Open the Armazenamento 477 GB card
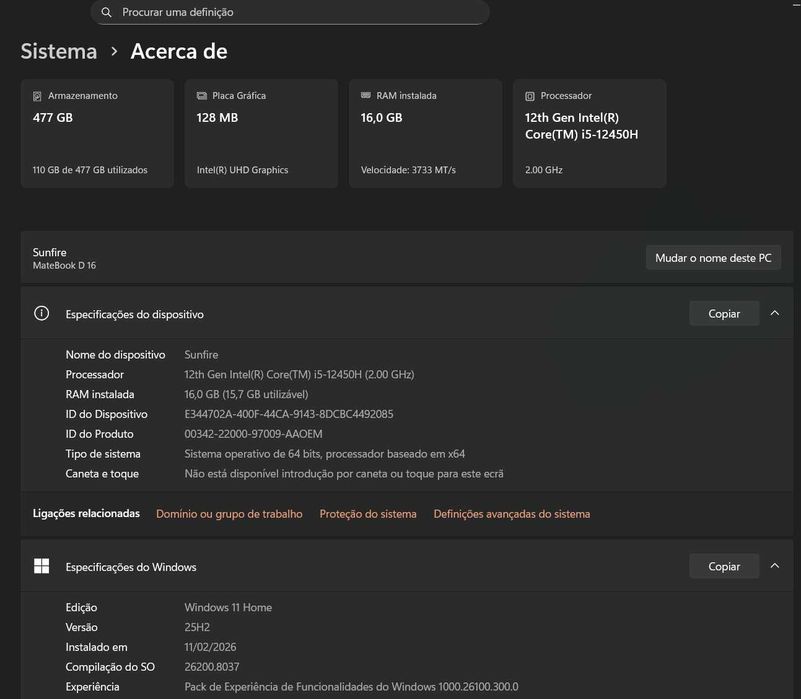This screenshot has height=699, width=801. [x=98, y=133]
